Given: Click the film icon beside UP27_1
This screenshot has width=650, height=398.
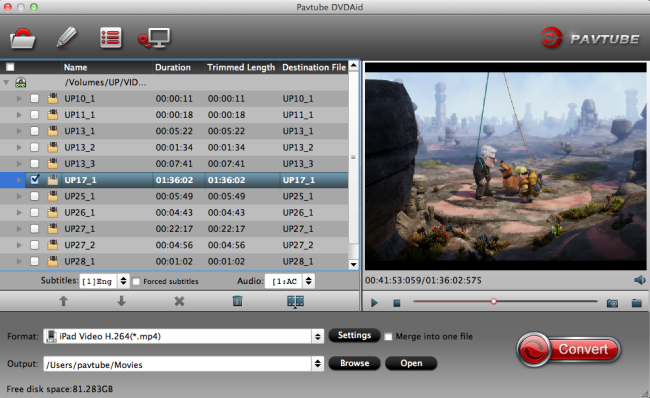Looking at the screenshot, I should pos(53,228).
